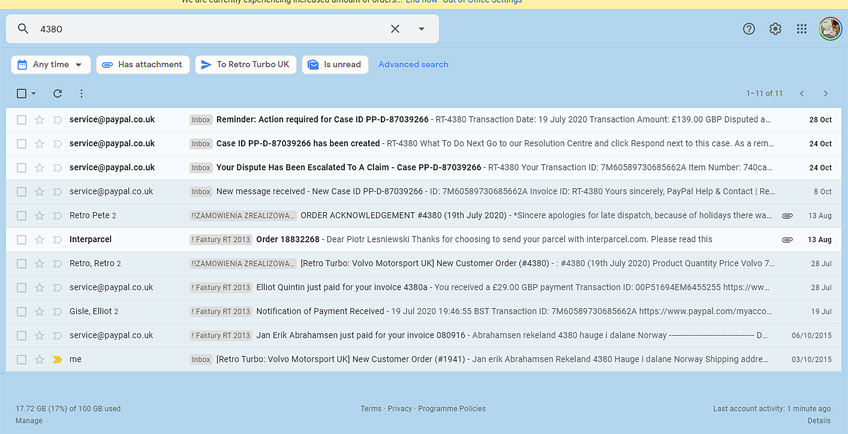Image resolution: width=848 pixels, height=434 pixels.
Task: Star the Case ID has been created email
Action: point(39,144)
